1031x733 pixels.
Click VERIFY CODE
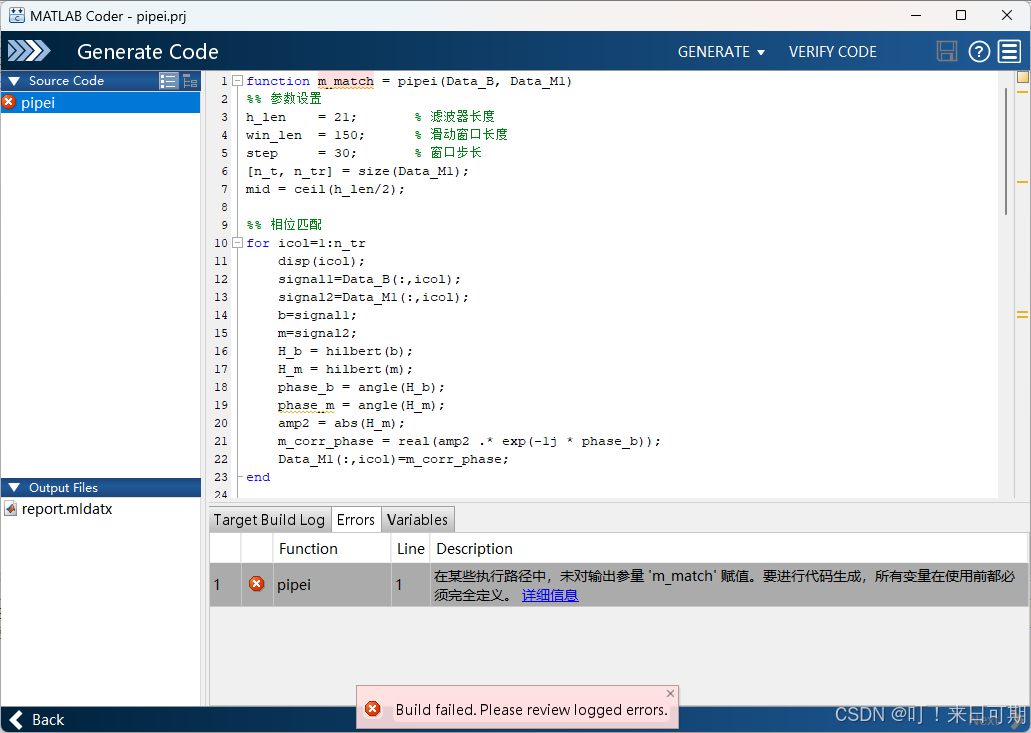click(832, 52)
